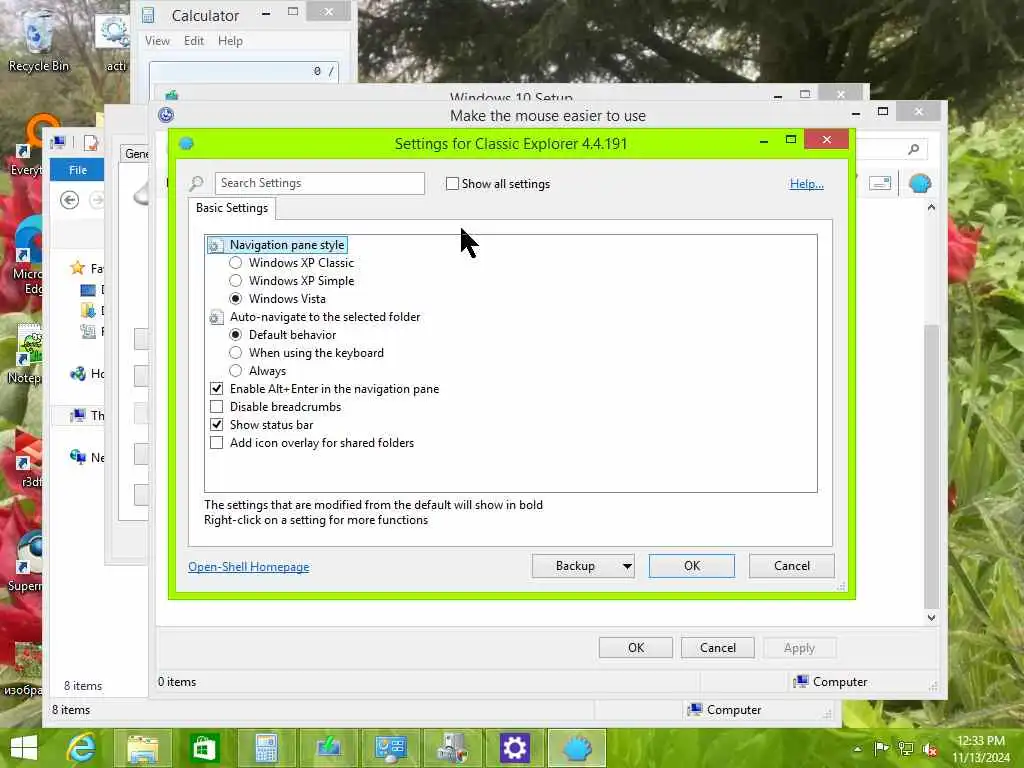Select the Navigation pane style heading row
Screen dimensions: 1024x768
tap(277, 245)
